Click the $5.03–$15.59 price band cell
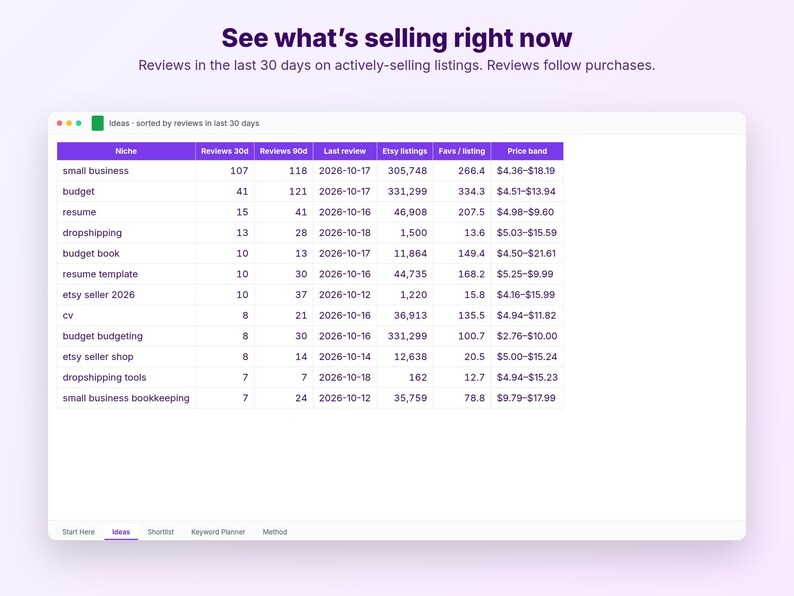 coord(527,233)
